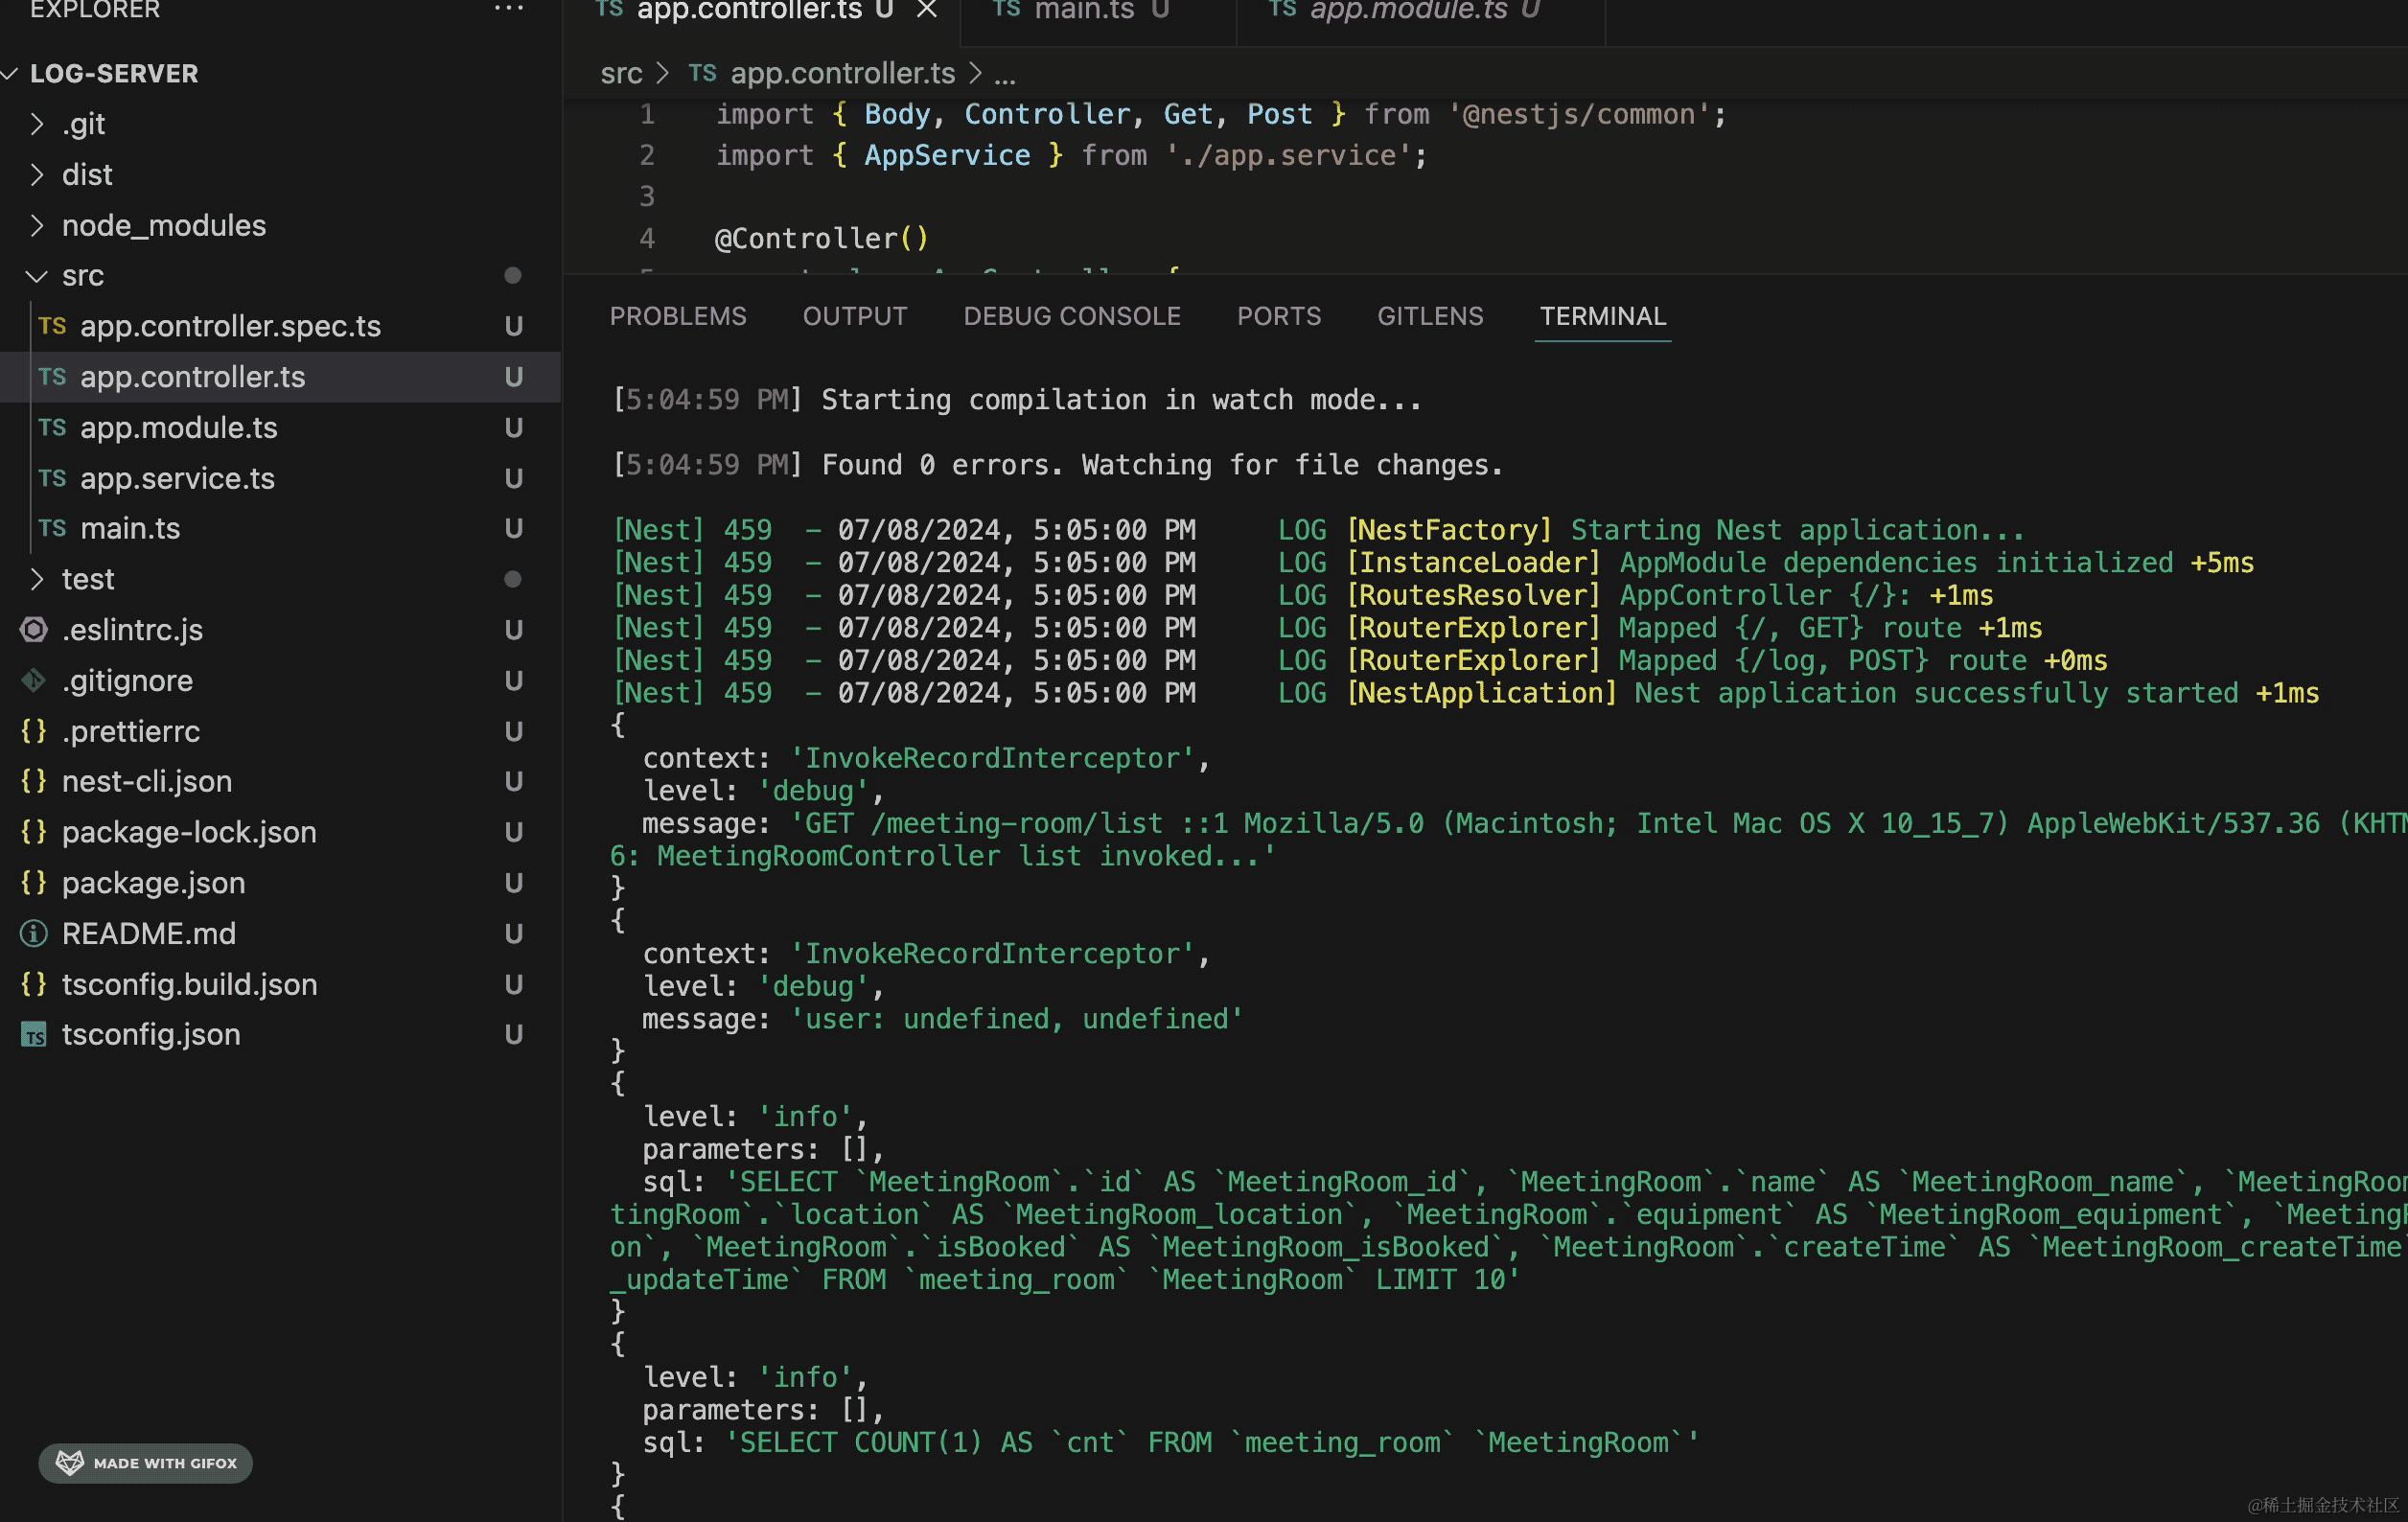Switch to the main.ts editor tab

[x=1084, y=11]
